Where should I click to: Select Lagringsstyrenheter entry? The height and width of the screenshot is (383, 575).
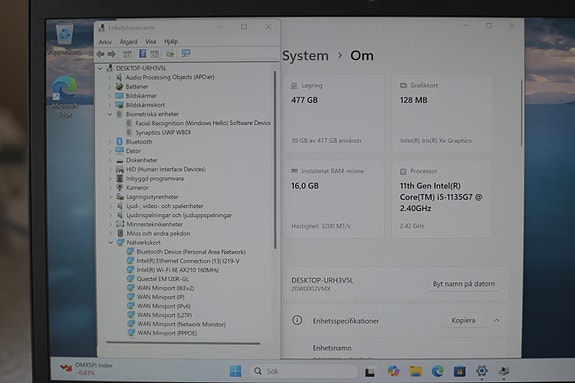point(152,197)
